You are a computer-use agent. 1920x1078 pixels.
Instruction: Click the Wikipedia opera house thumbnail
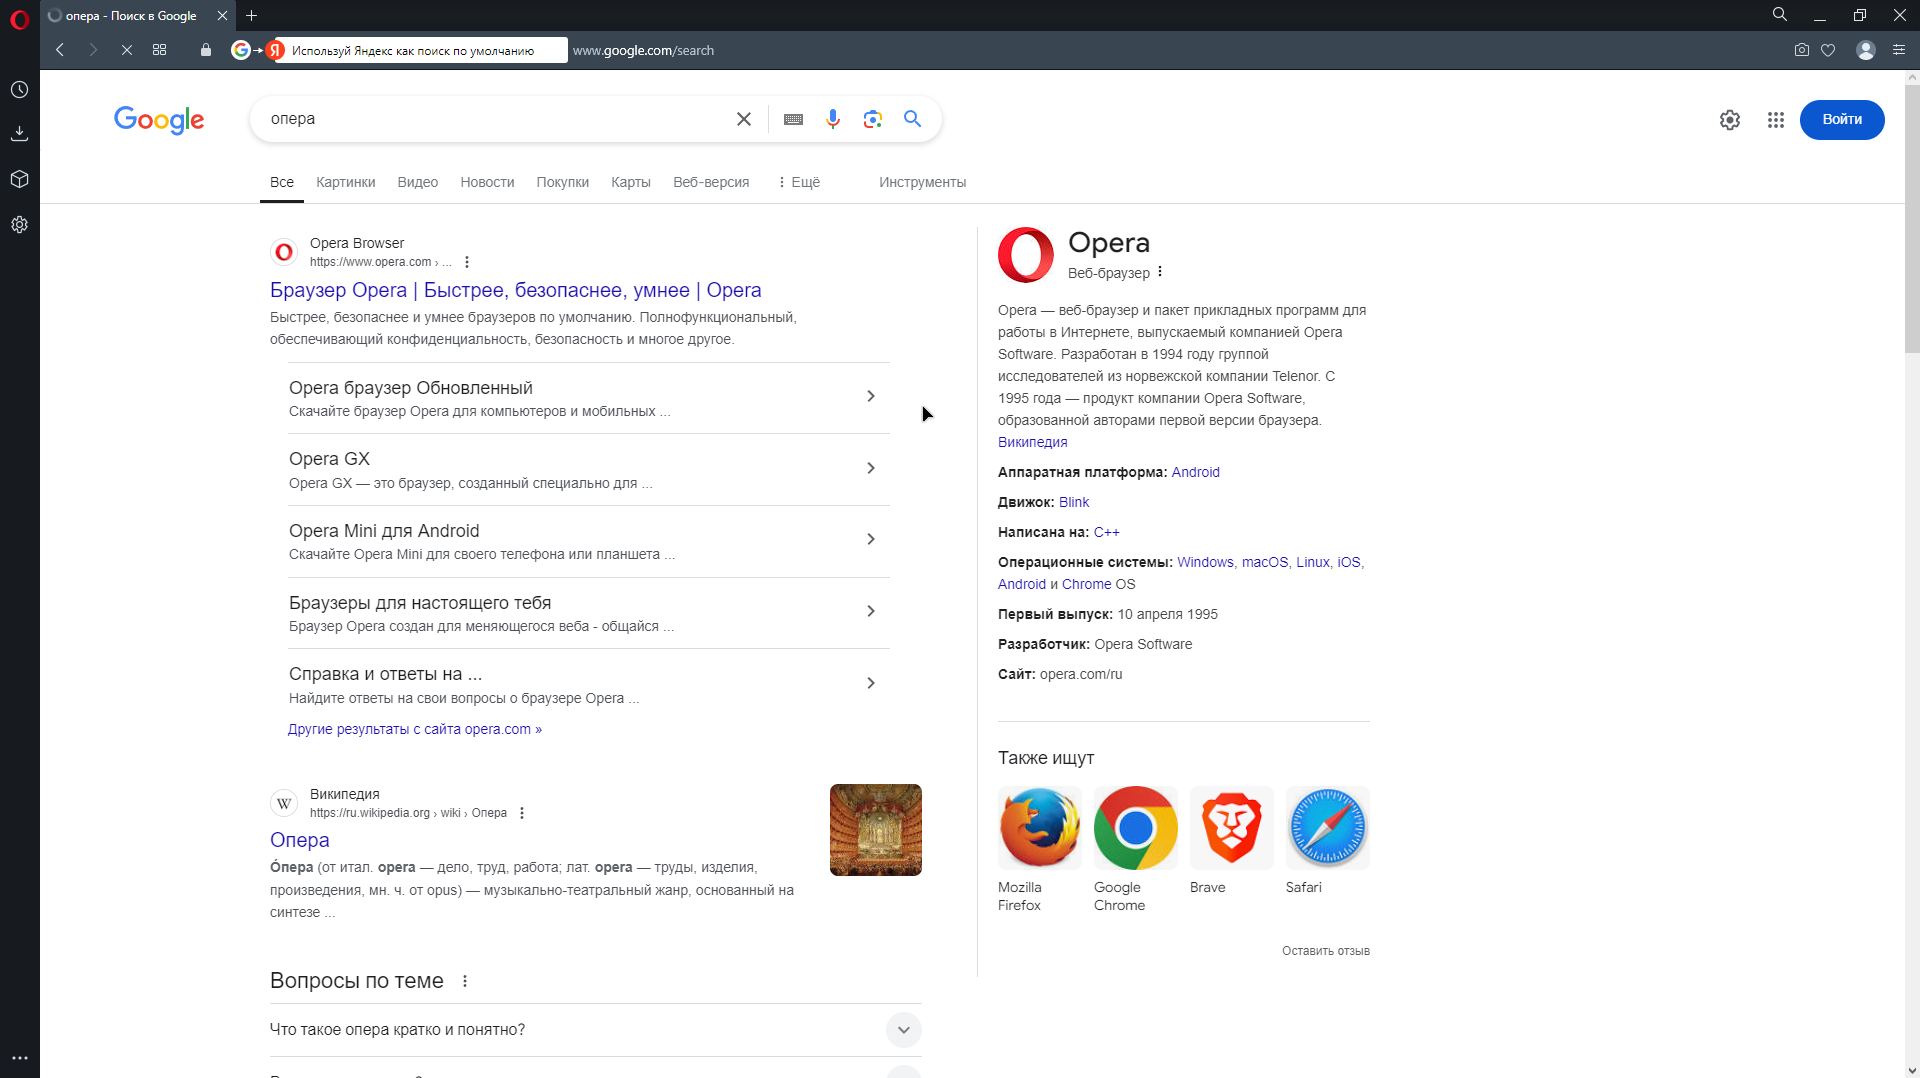(876, 830)
